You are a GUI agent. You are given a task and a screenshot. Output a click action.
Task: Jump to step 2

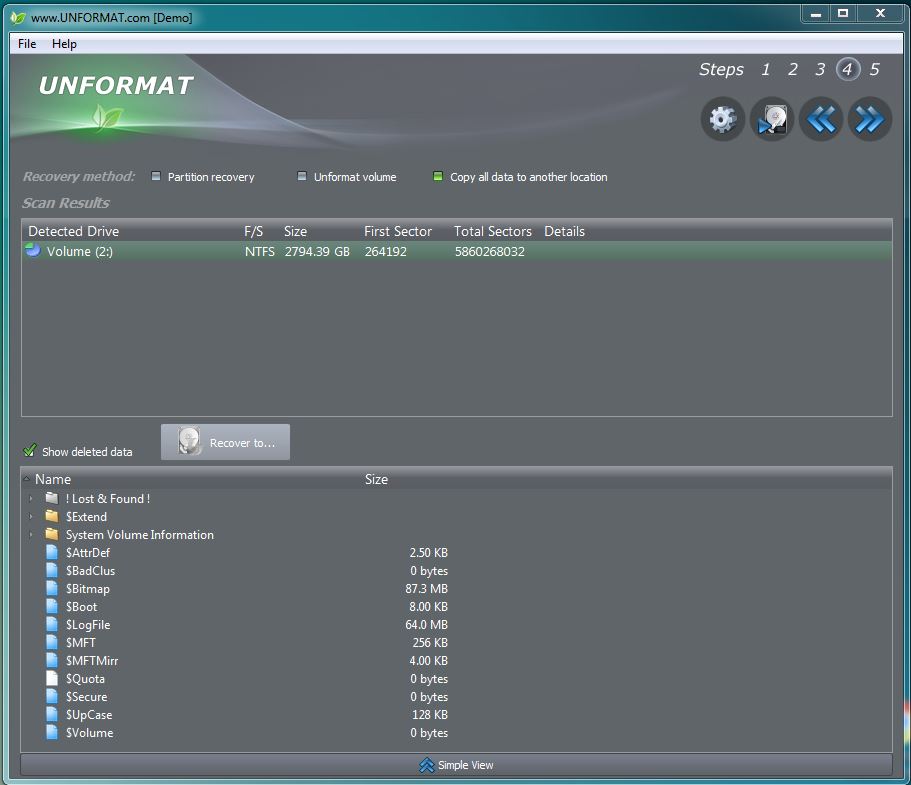pos(792,70)
